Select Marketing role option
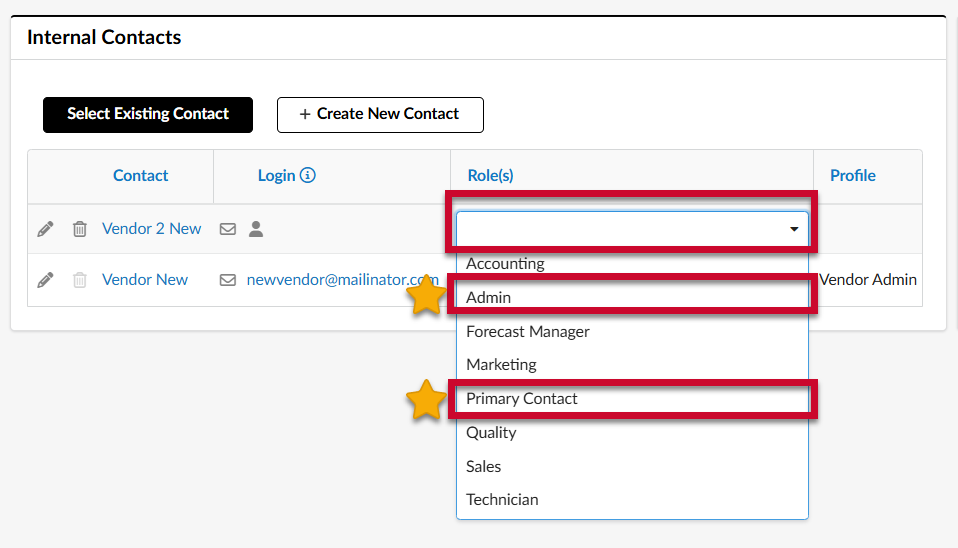The height and width of the screenshot is (548, 958). pos(632,365)
